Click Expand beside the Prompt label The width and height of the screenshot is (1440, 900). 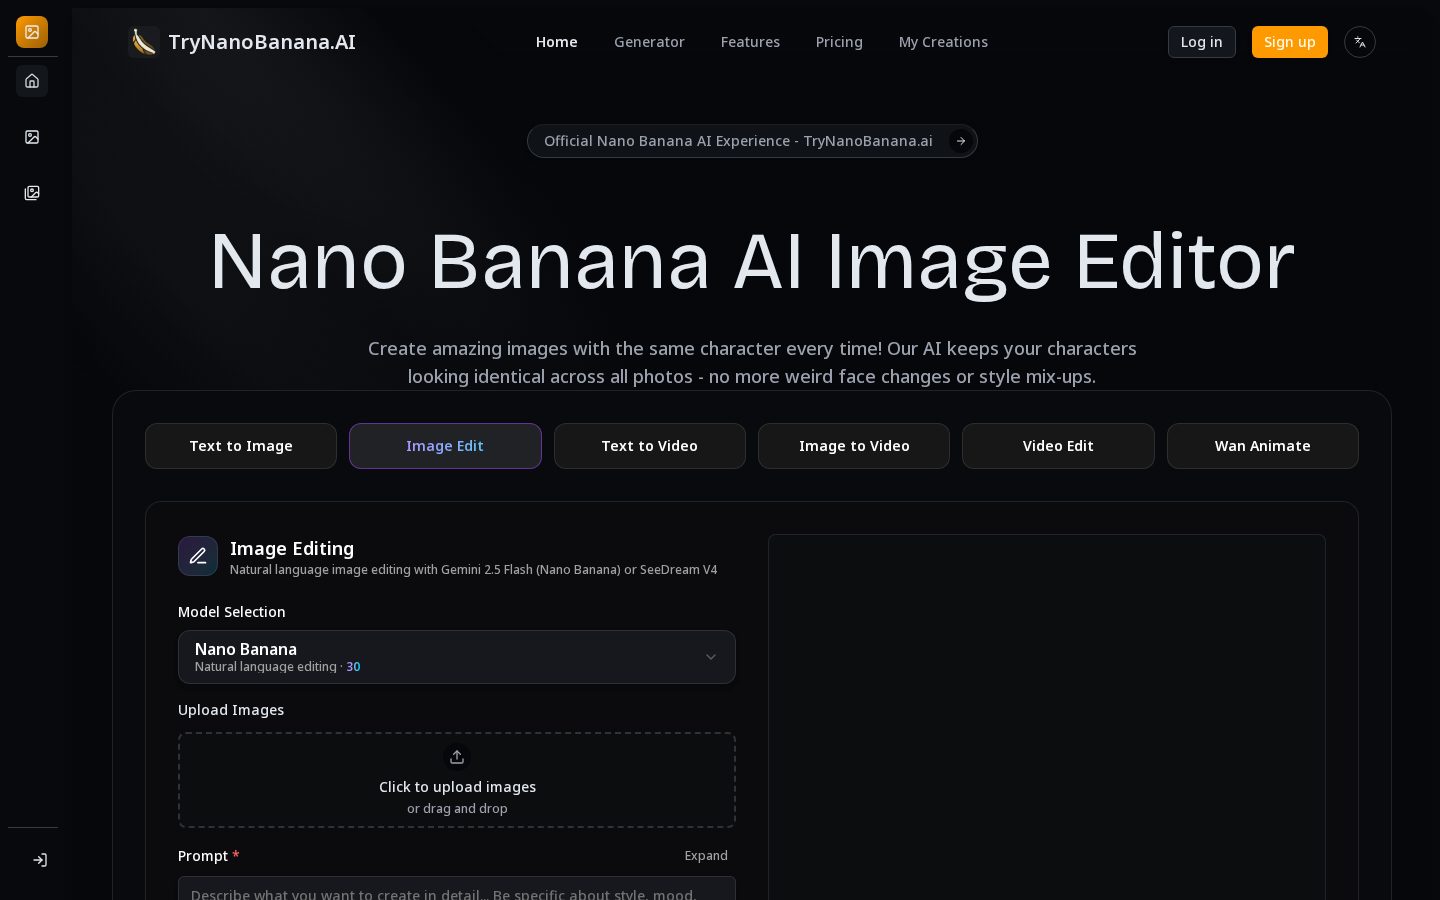click(x=706, y=856)
